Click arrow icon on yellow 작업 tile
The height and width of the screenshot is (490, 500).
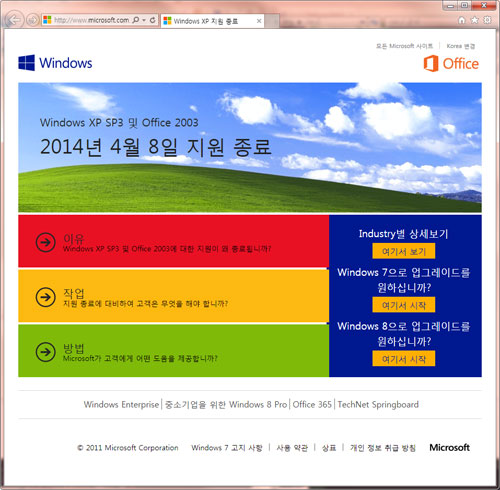45,297
